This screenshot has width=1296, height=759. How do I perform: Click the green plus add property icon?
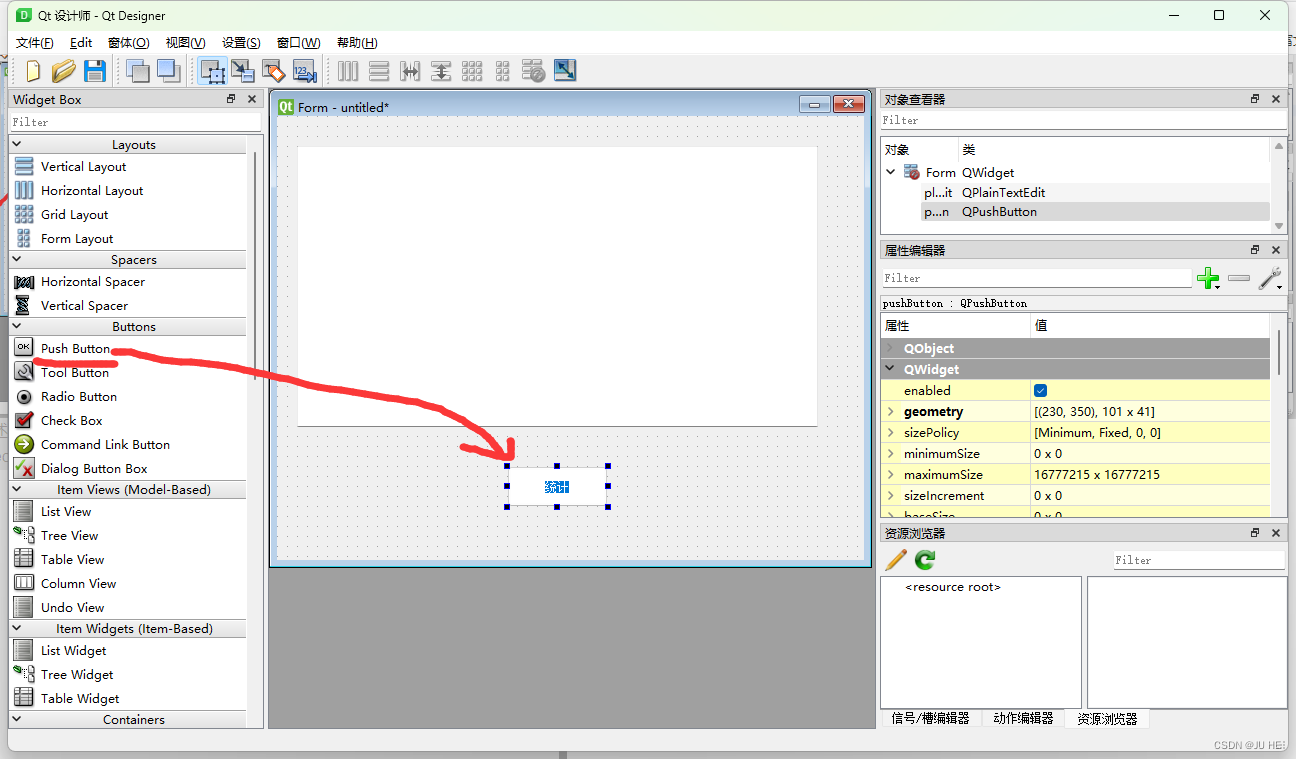[1208, 278]
